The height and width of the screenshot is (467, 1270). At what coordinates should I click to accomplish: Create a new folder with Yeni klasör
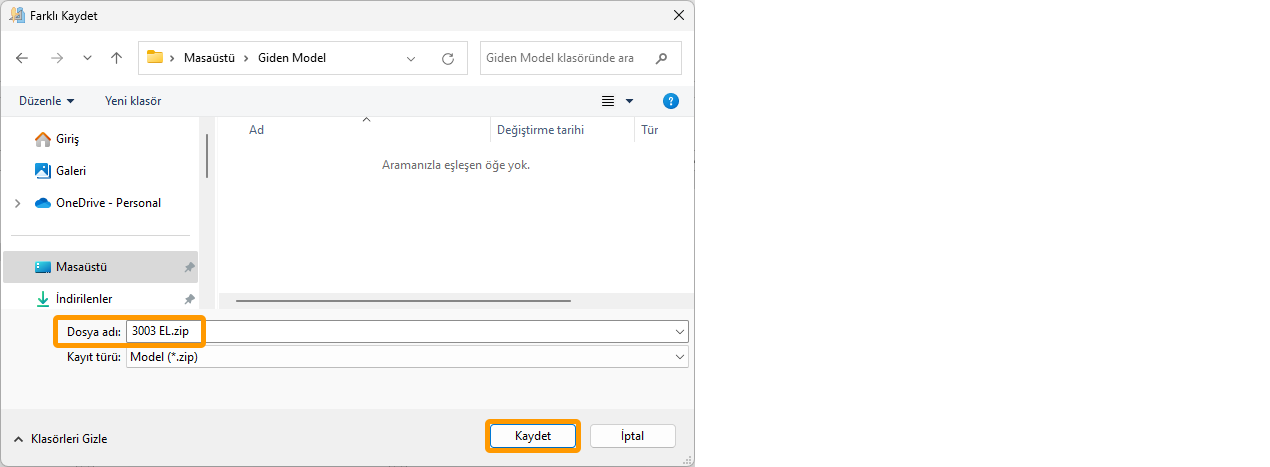coord(133,101)
